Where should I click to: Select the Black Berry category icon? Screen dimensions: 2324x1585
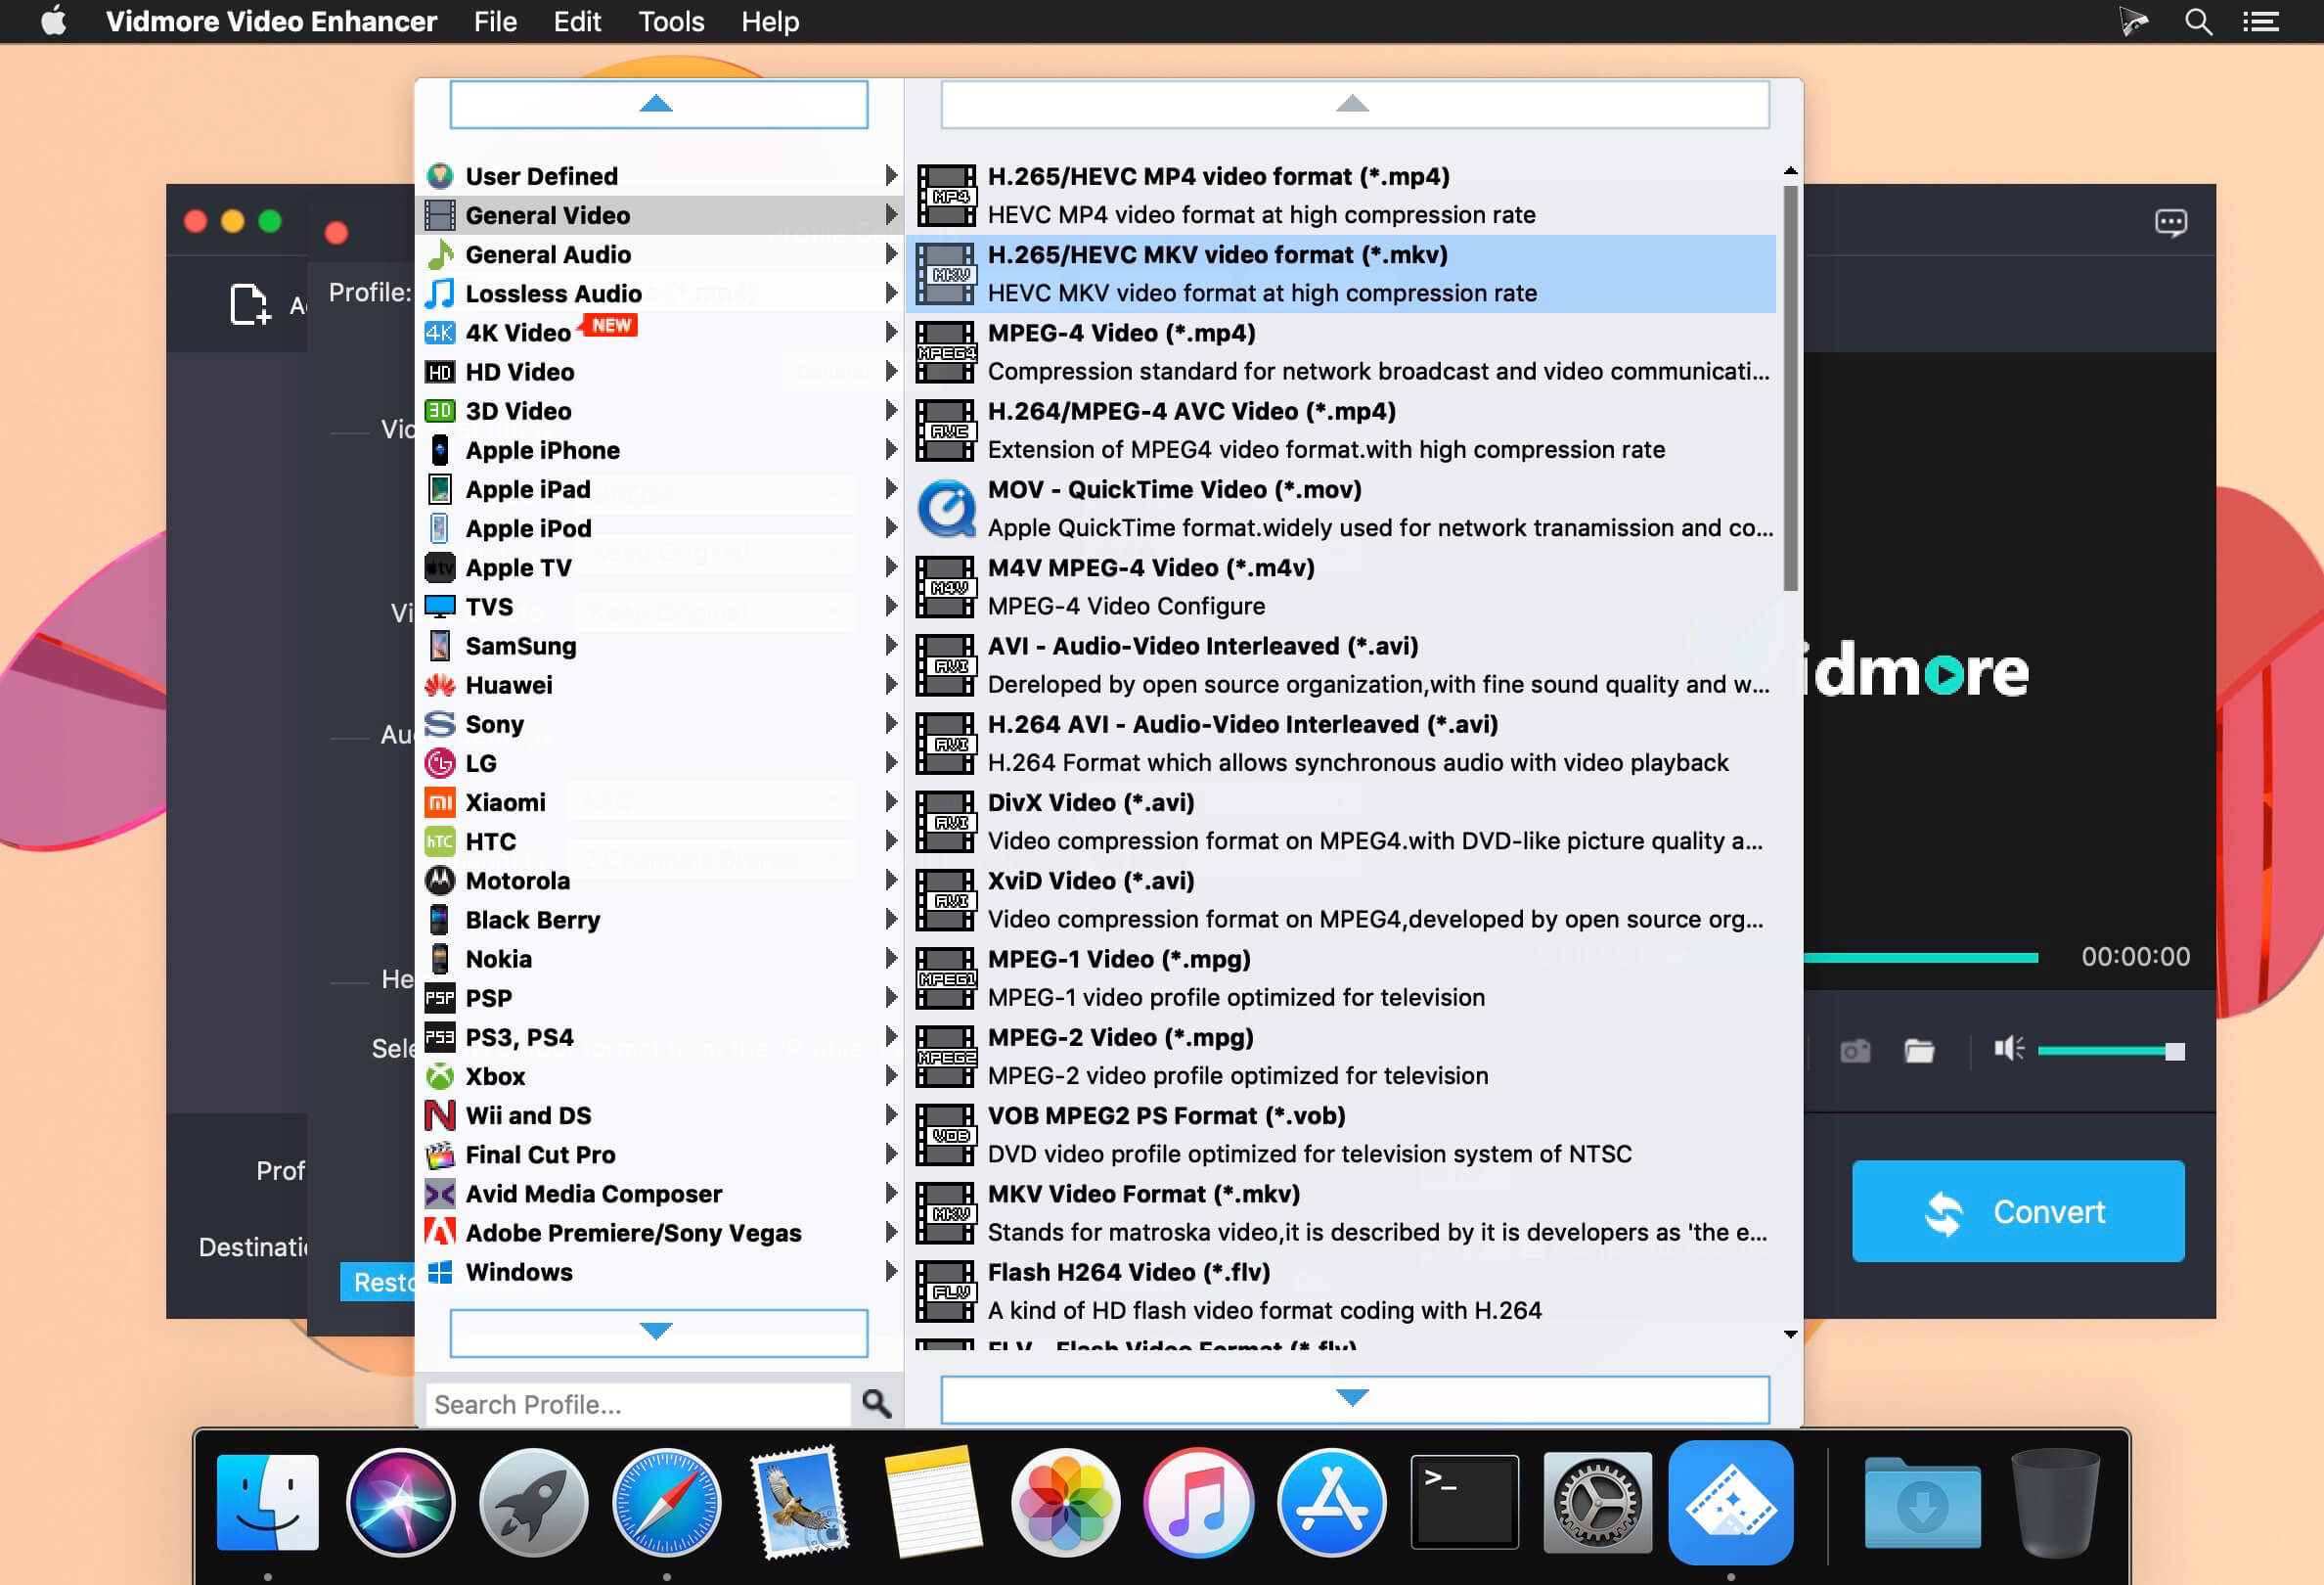coord(440,919)
